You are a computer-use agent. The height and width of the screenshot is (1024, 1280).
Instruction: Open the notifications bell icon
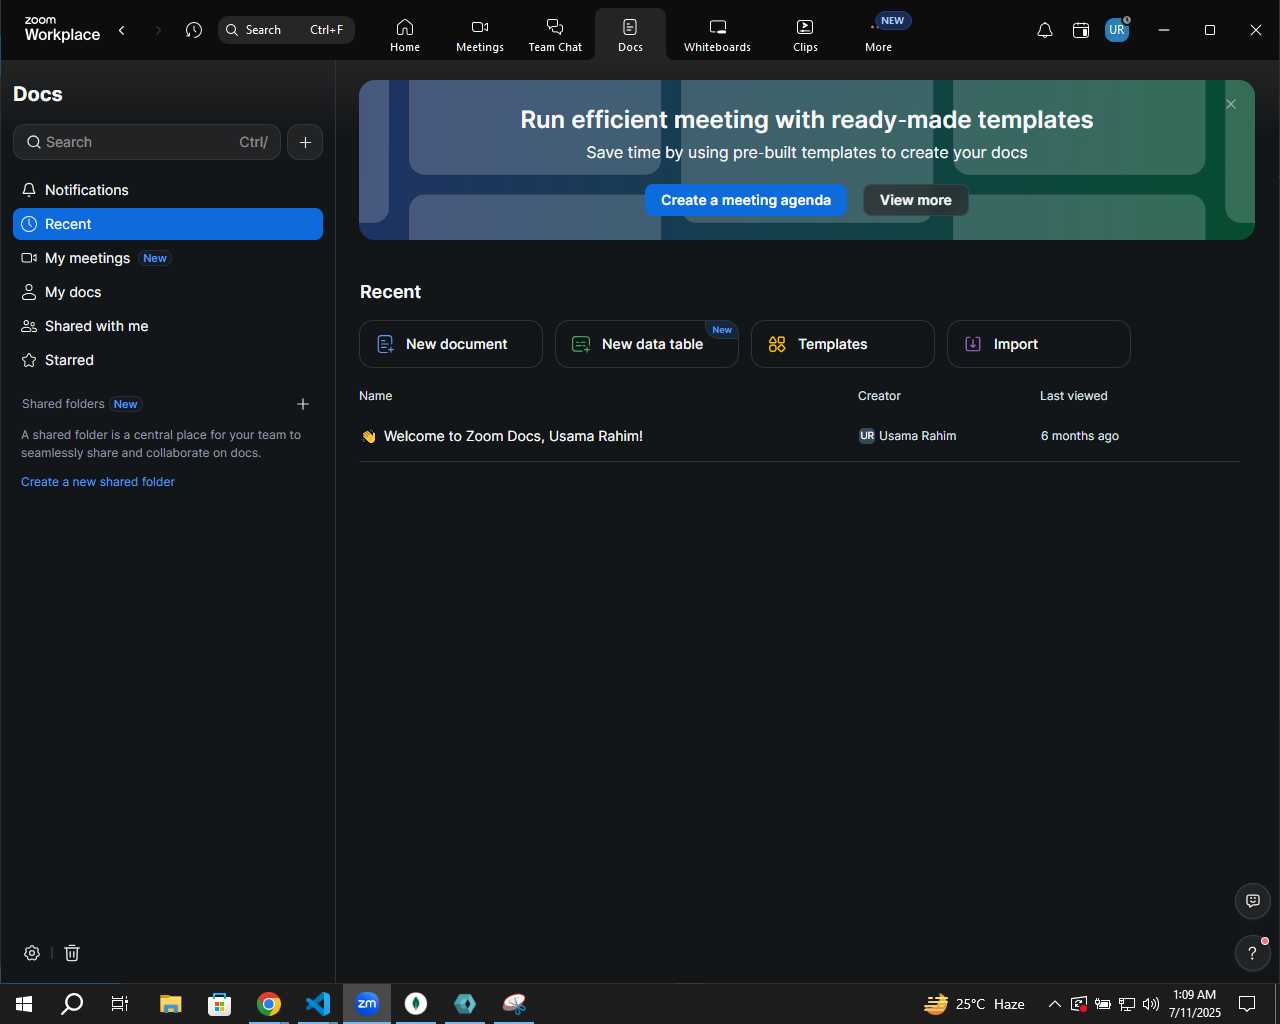(x=1045, y=30)
